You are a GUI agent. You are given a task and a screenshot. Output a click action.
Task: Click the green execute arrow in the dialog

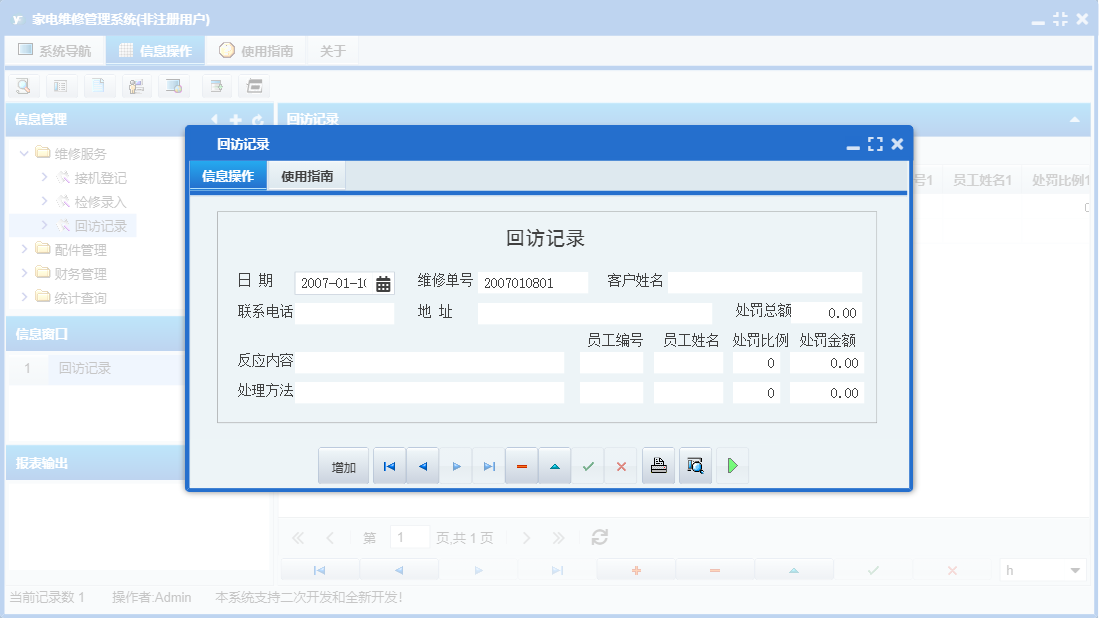[732, 465]
